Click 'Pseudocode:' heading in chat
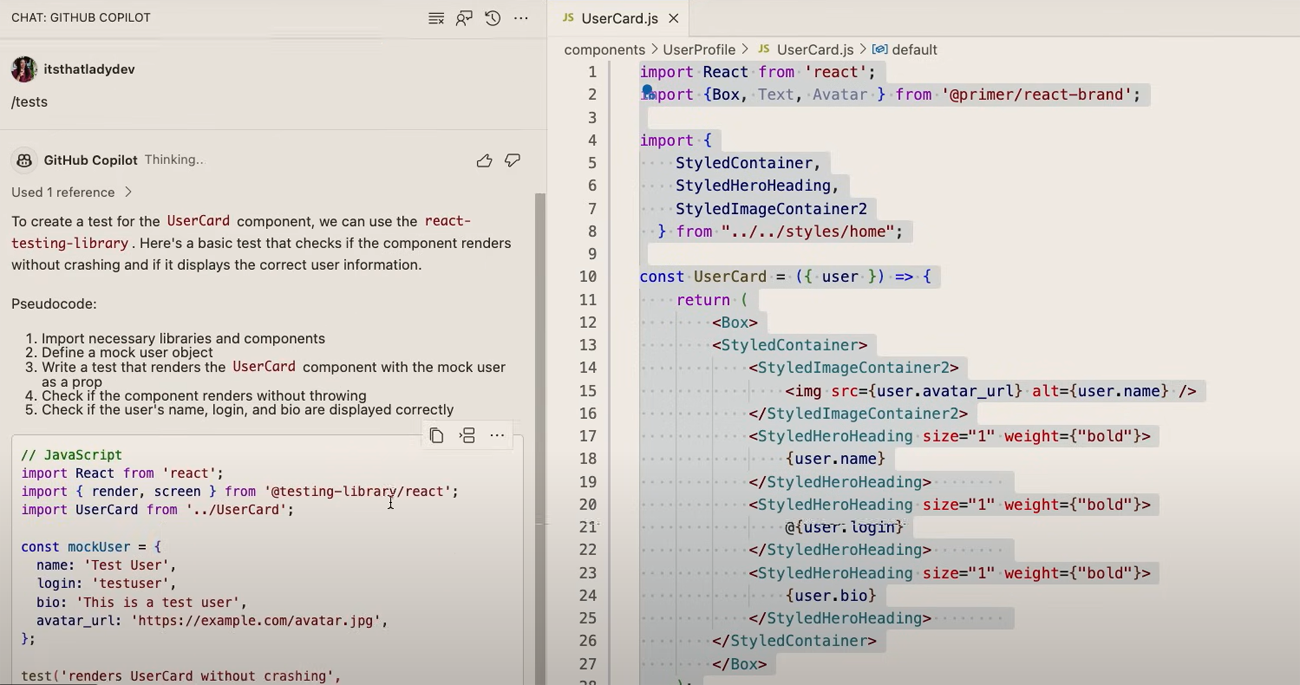This screenshot has height=685, width=1300. [54, 304]
